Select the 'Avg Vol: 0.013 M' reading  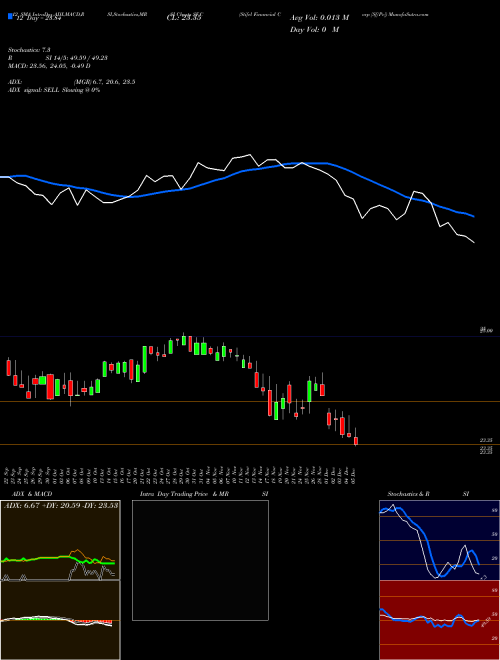(x=319, y=18)
